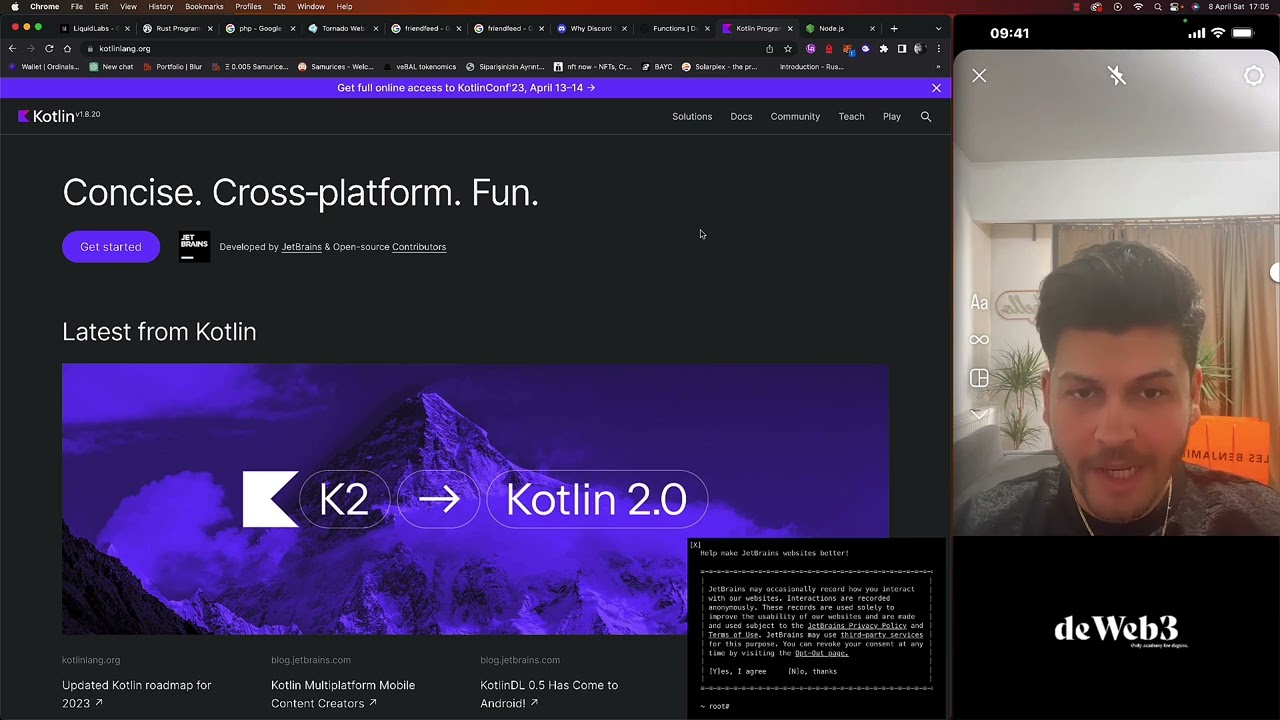Open the Wallet | Ordinals bookmark
Screen dimensions: 1280x720
click(x=43, y=67)
